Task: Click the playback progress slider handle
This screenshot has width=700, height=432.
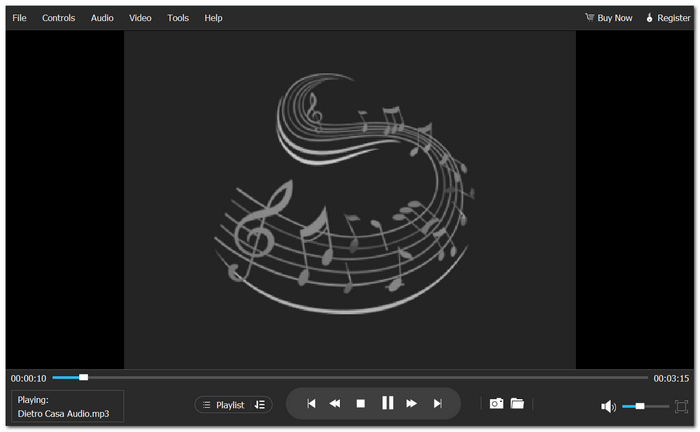Action: click(83, 378)
